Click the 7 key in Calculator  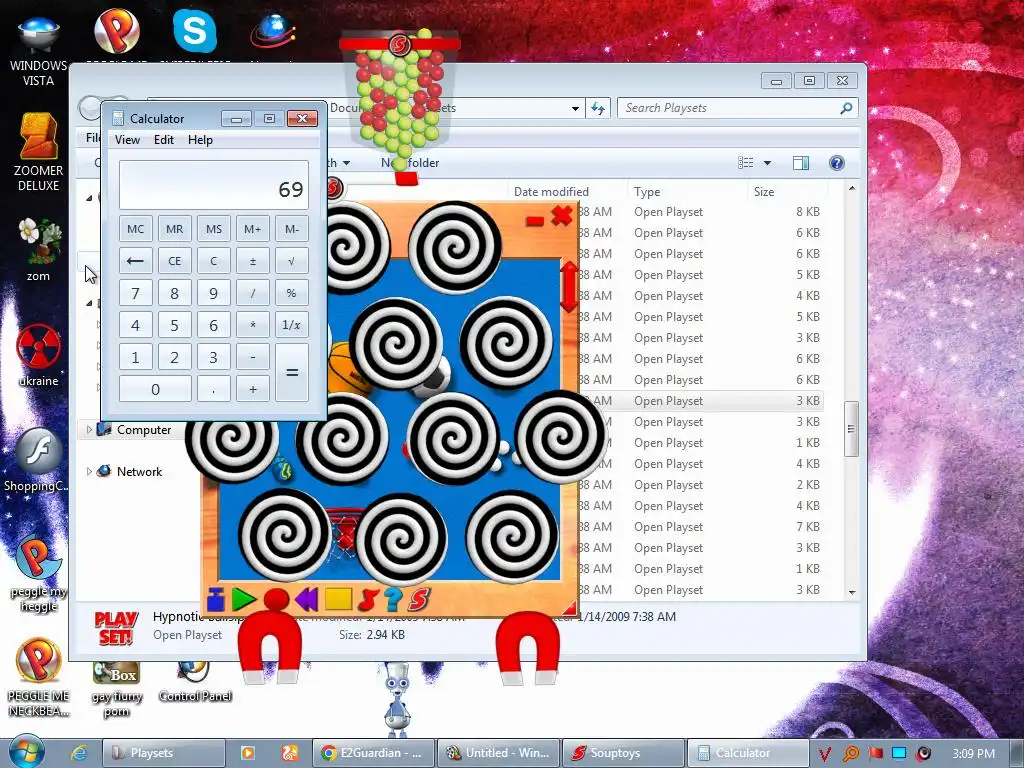click(x=136, y=293)
